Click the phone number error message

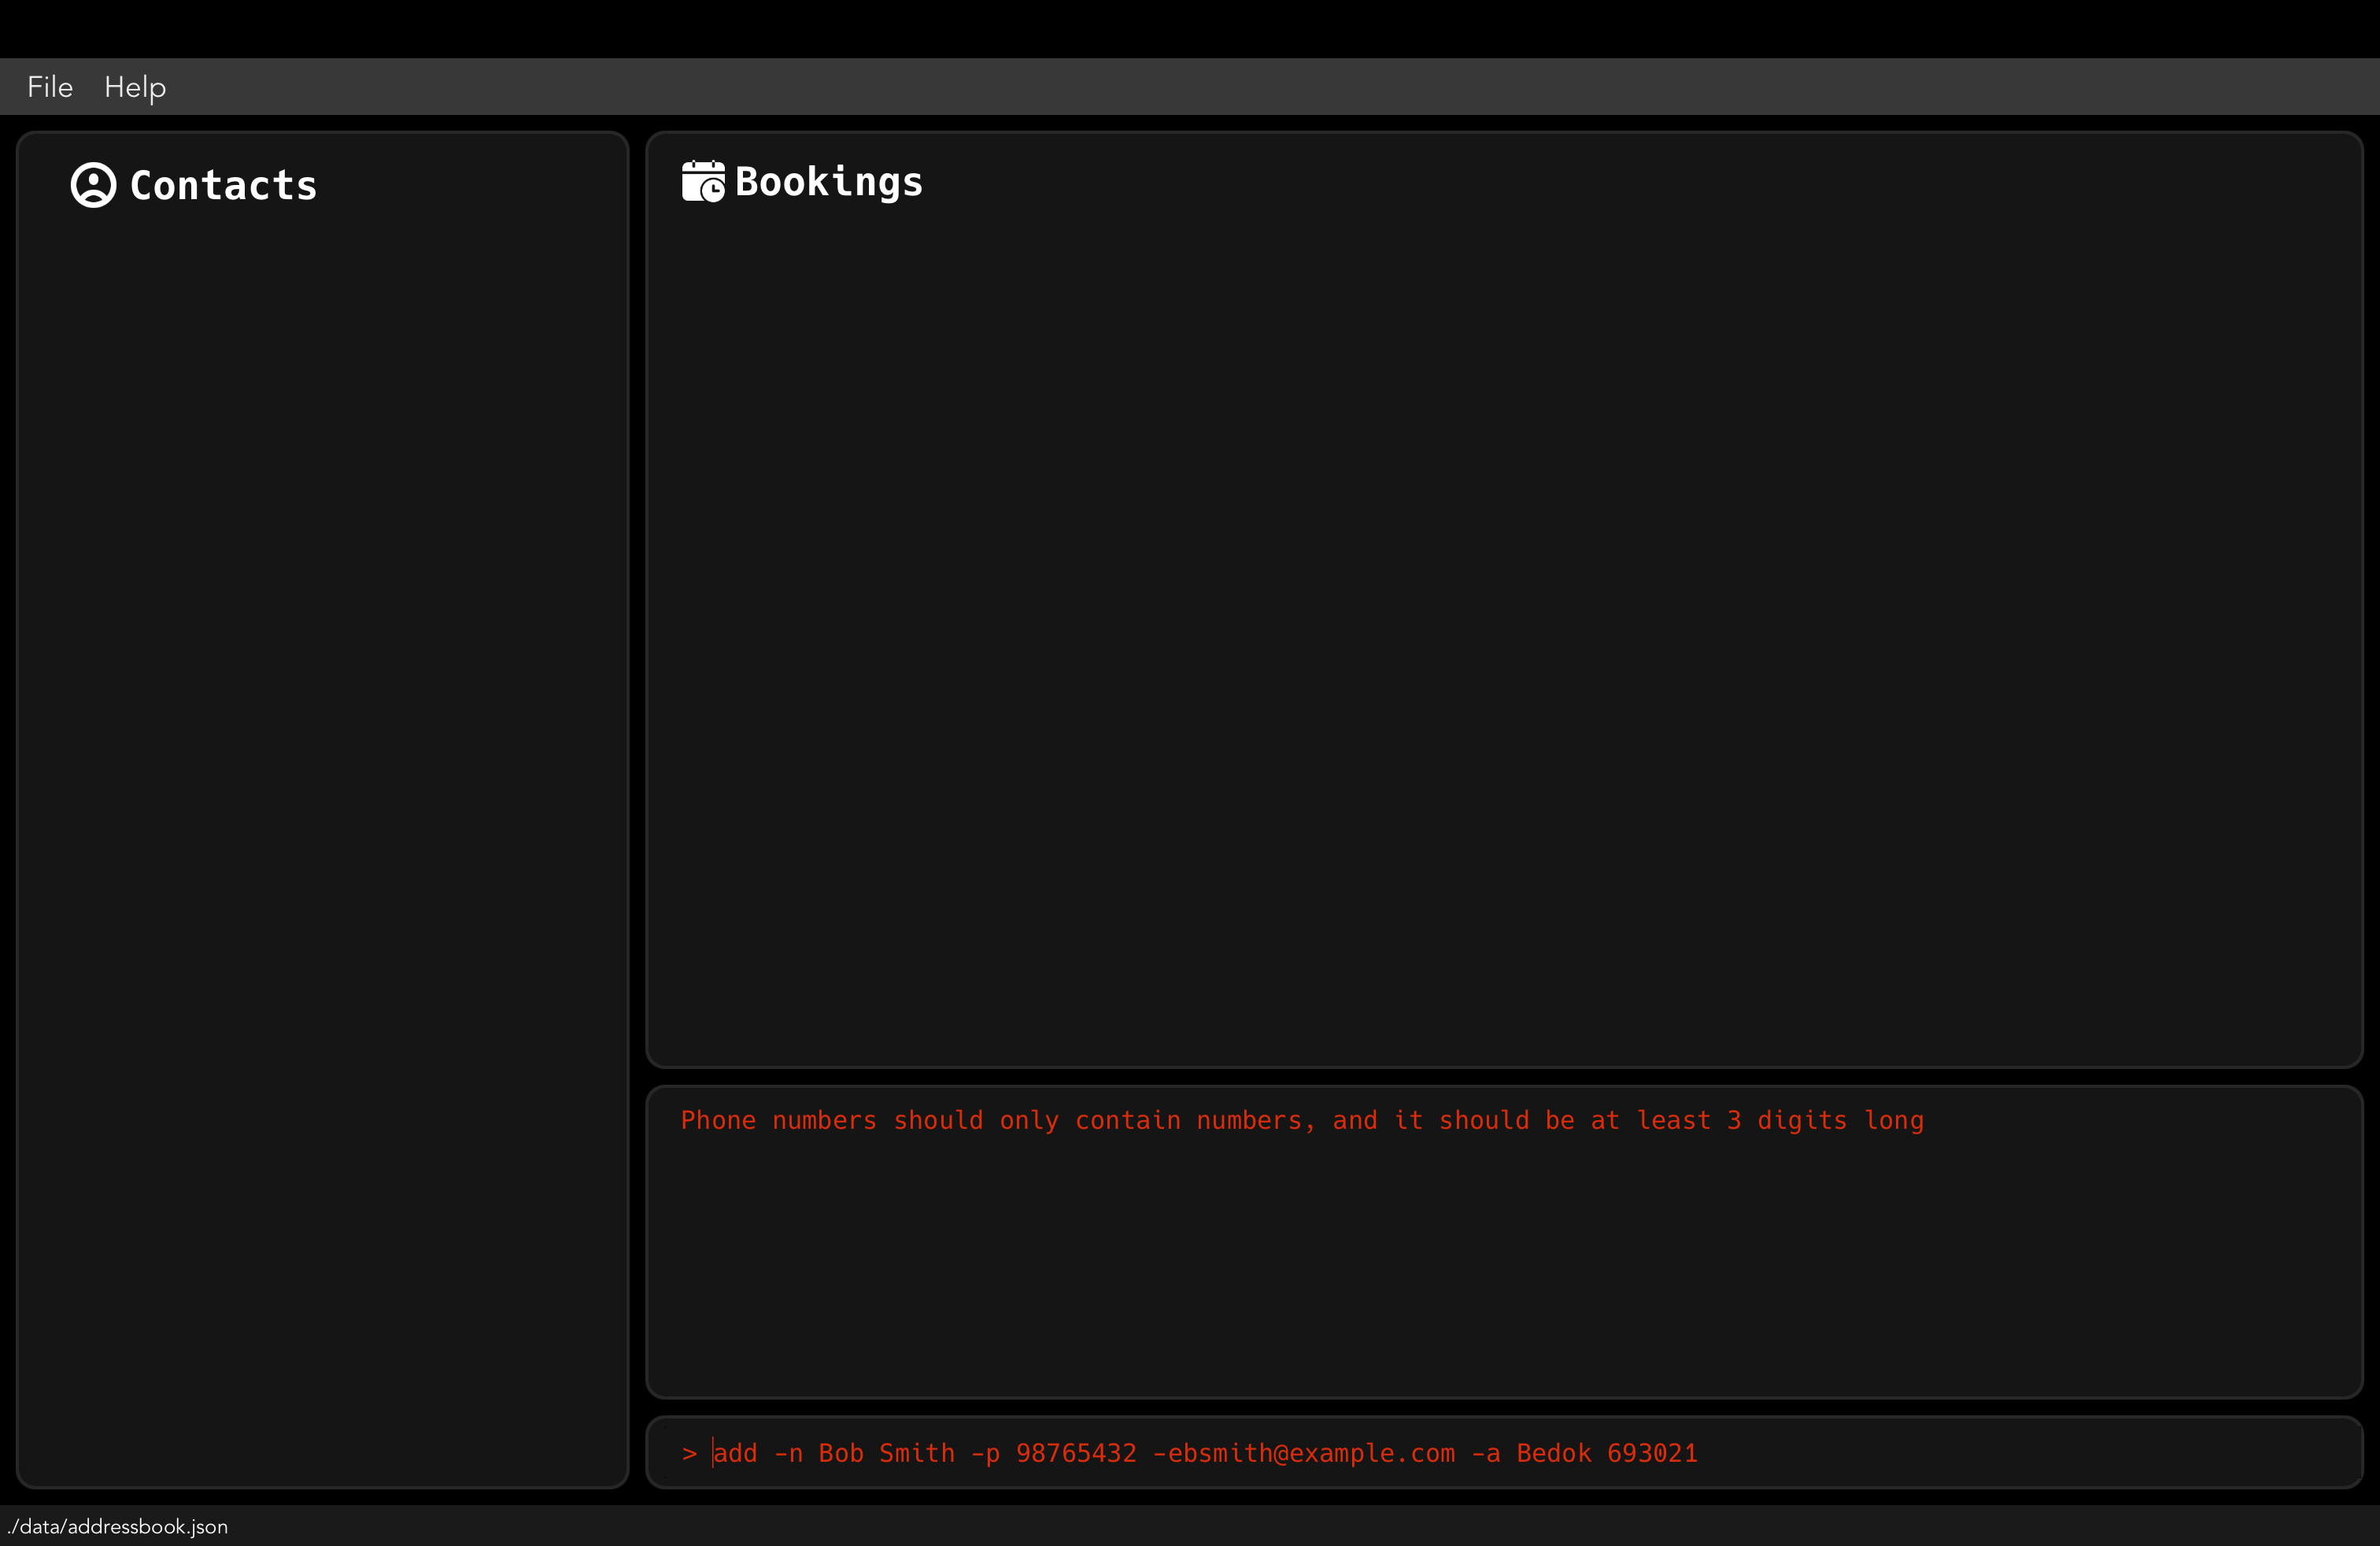pos(1301,1120)
